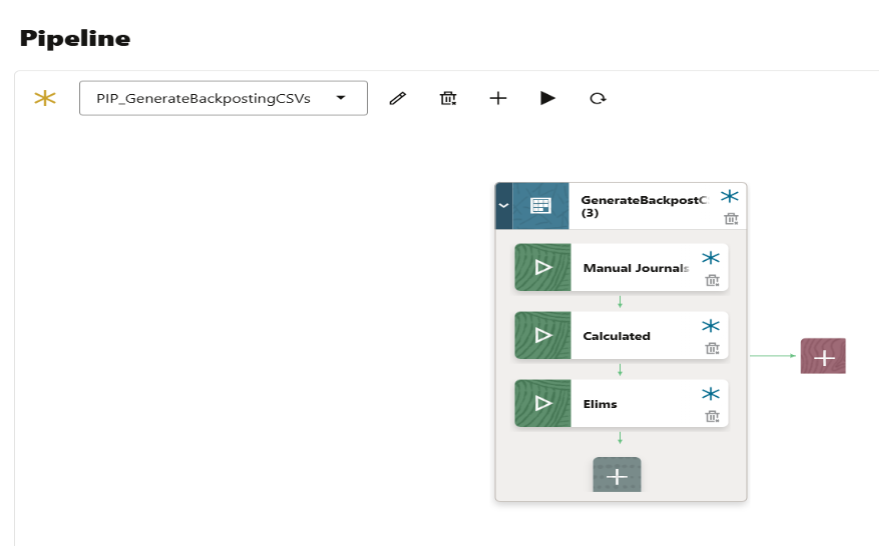Click the Pipeline page heading
The height and width of the screenshot is (546, 879).
click(x=75, y=39)
